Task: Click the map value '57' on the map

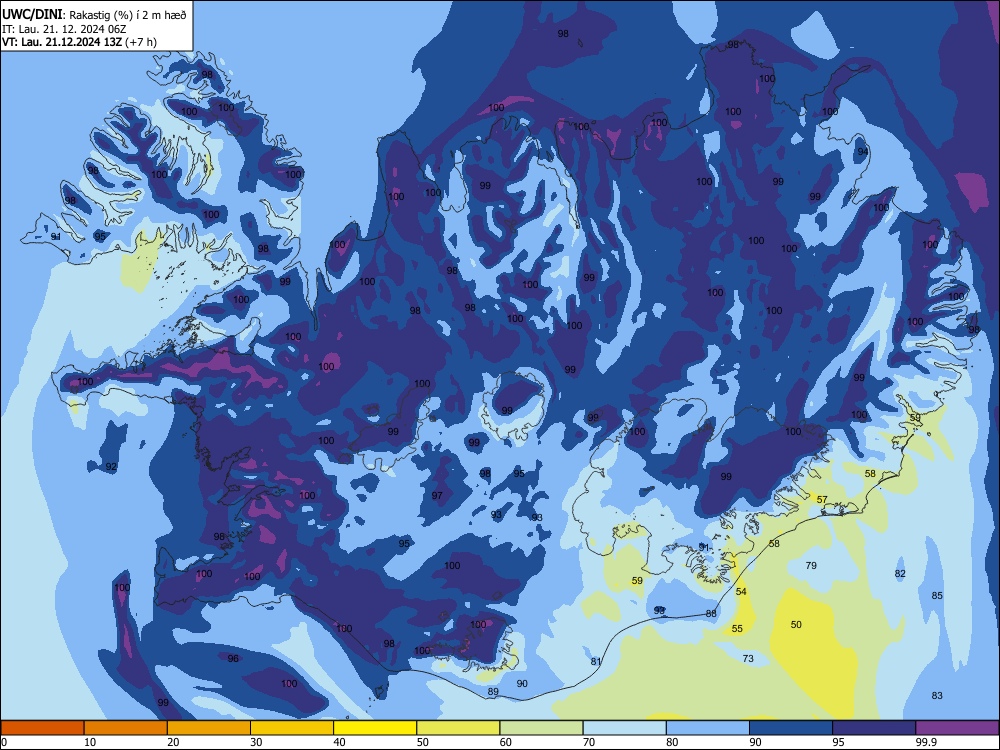Action: click(x=822, y=499)
